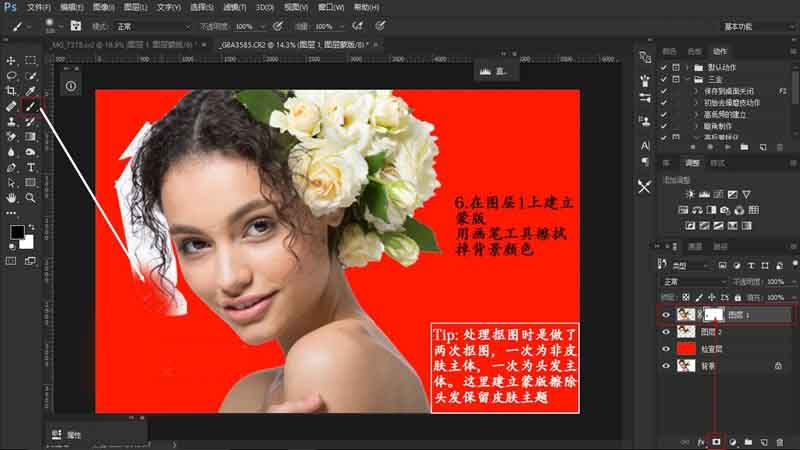This screenshot has width=800, height=450.
Task: Click Add layer mask button
Action: (716, 442)
